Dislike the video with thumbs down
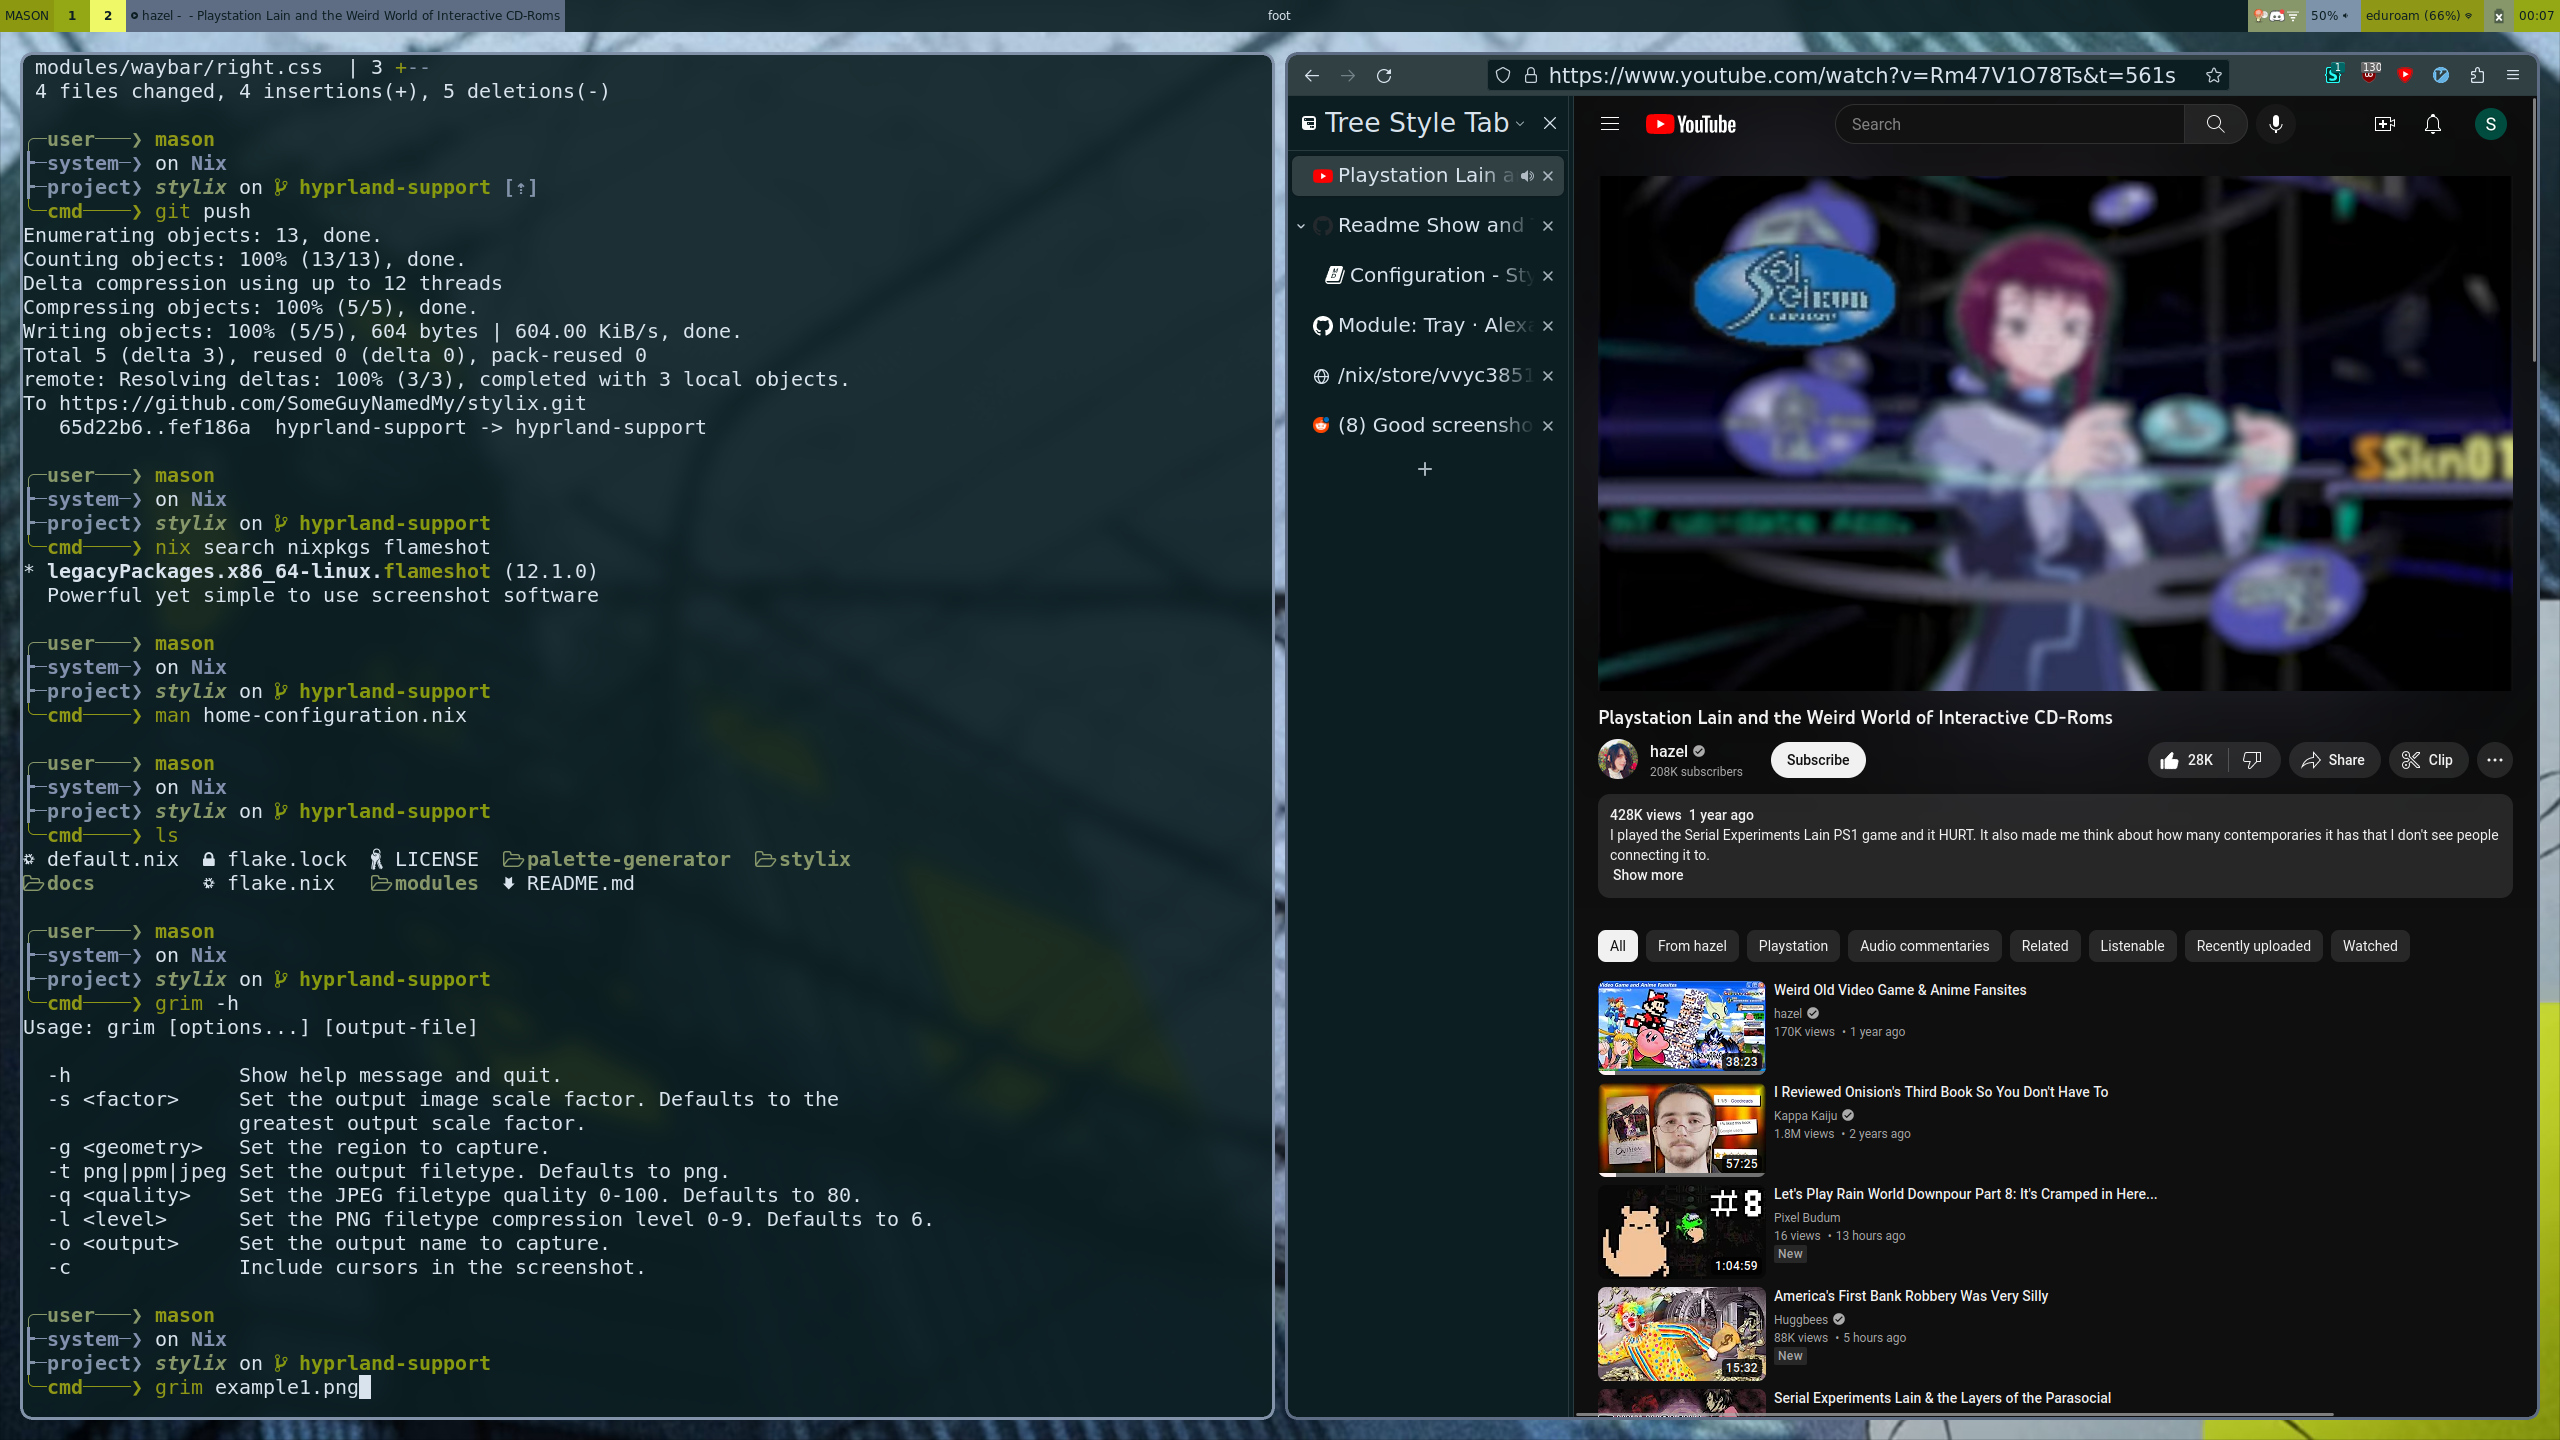This screenshot has width=2560, height=1440. (2252, 760)
